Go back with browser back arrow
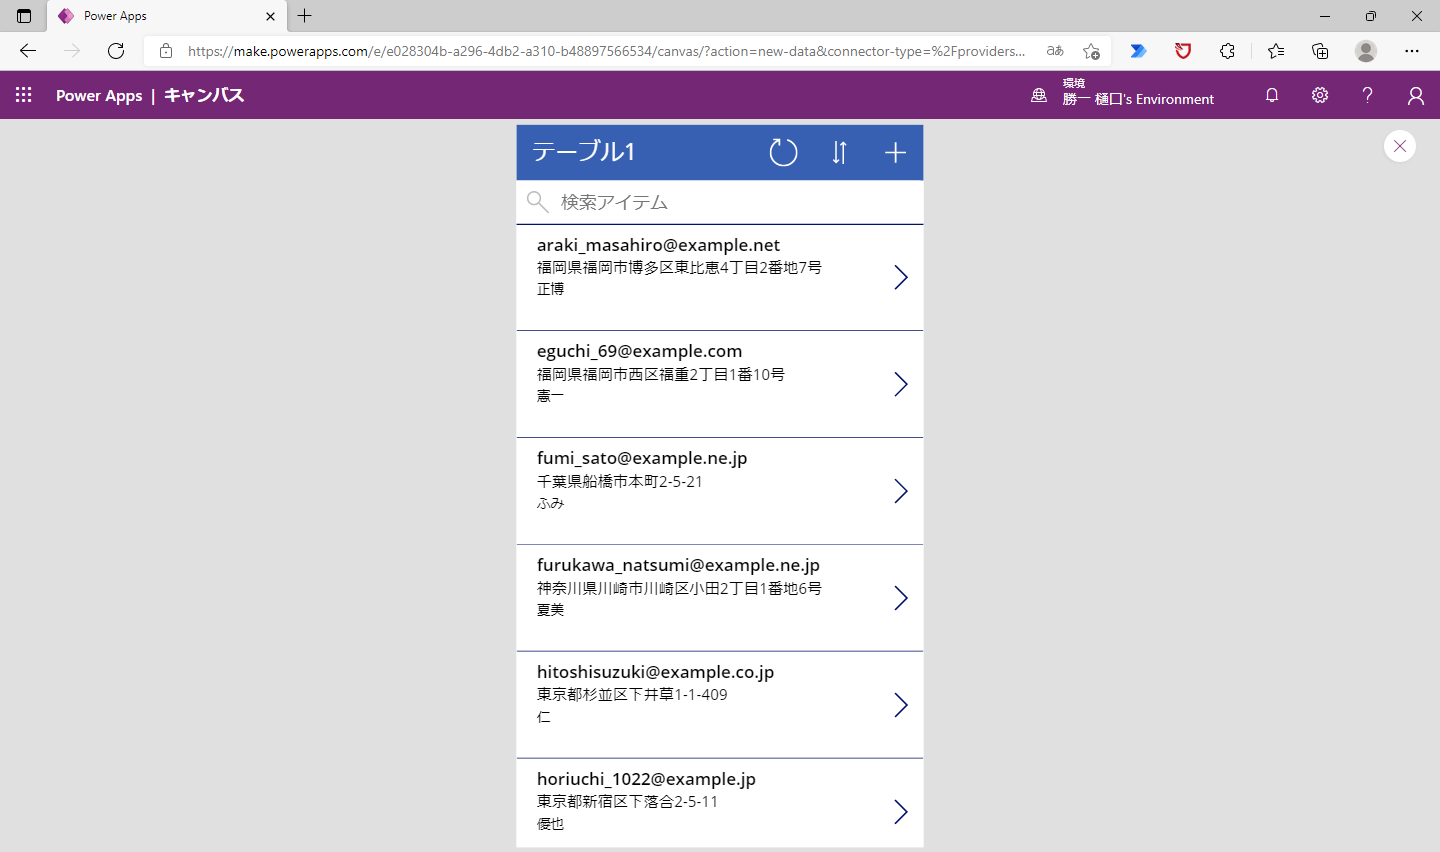1440x852 pixels. [28, 51]
